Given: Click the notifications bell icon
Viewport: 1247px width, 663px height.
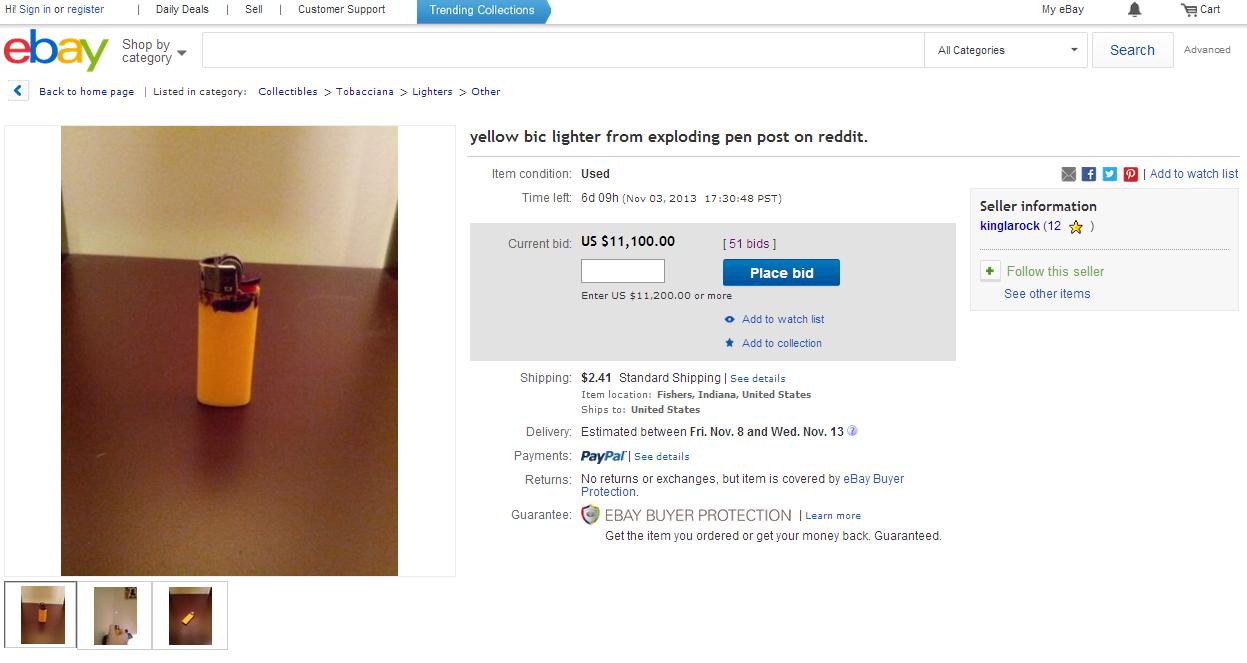Looking at the screenshot, I should coord(1134,10).
